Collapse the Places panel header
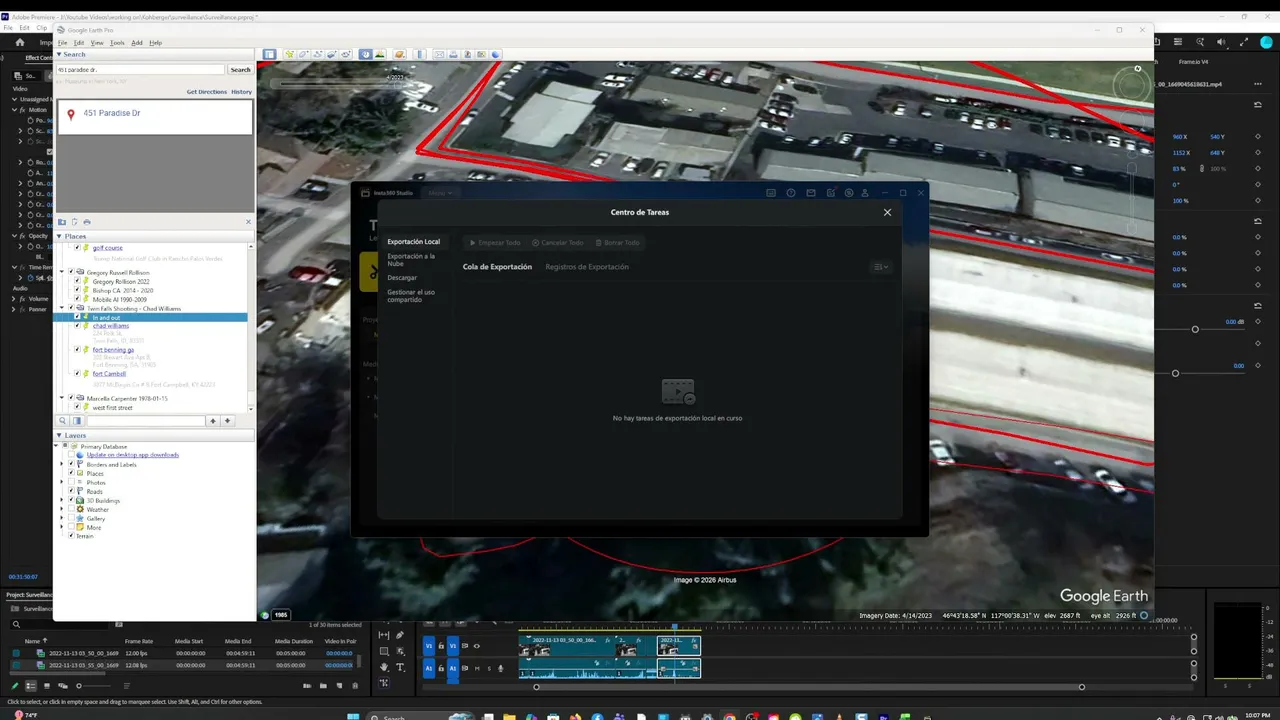The height and width of the screenshot is (720, 1280). click(x=59, y=237)
